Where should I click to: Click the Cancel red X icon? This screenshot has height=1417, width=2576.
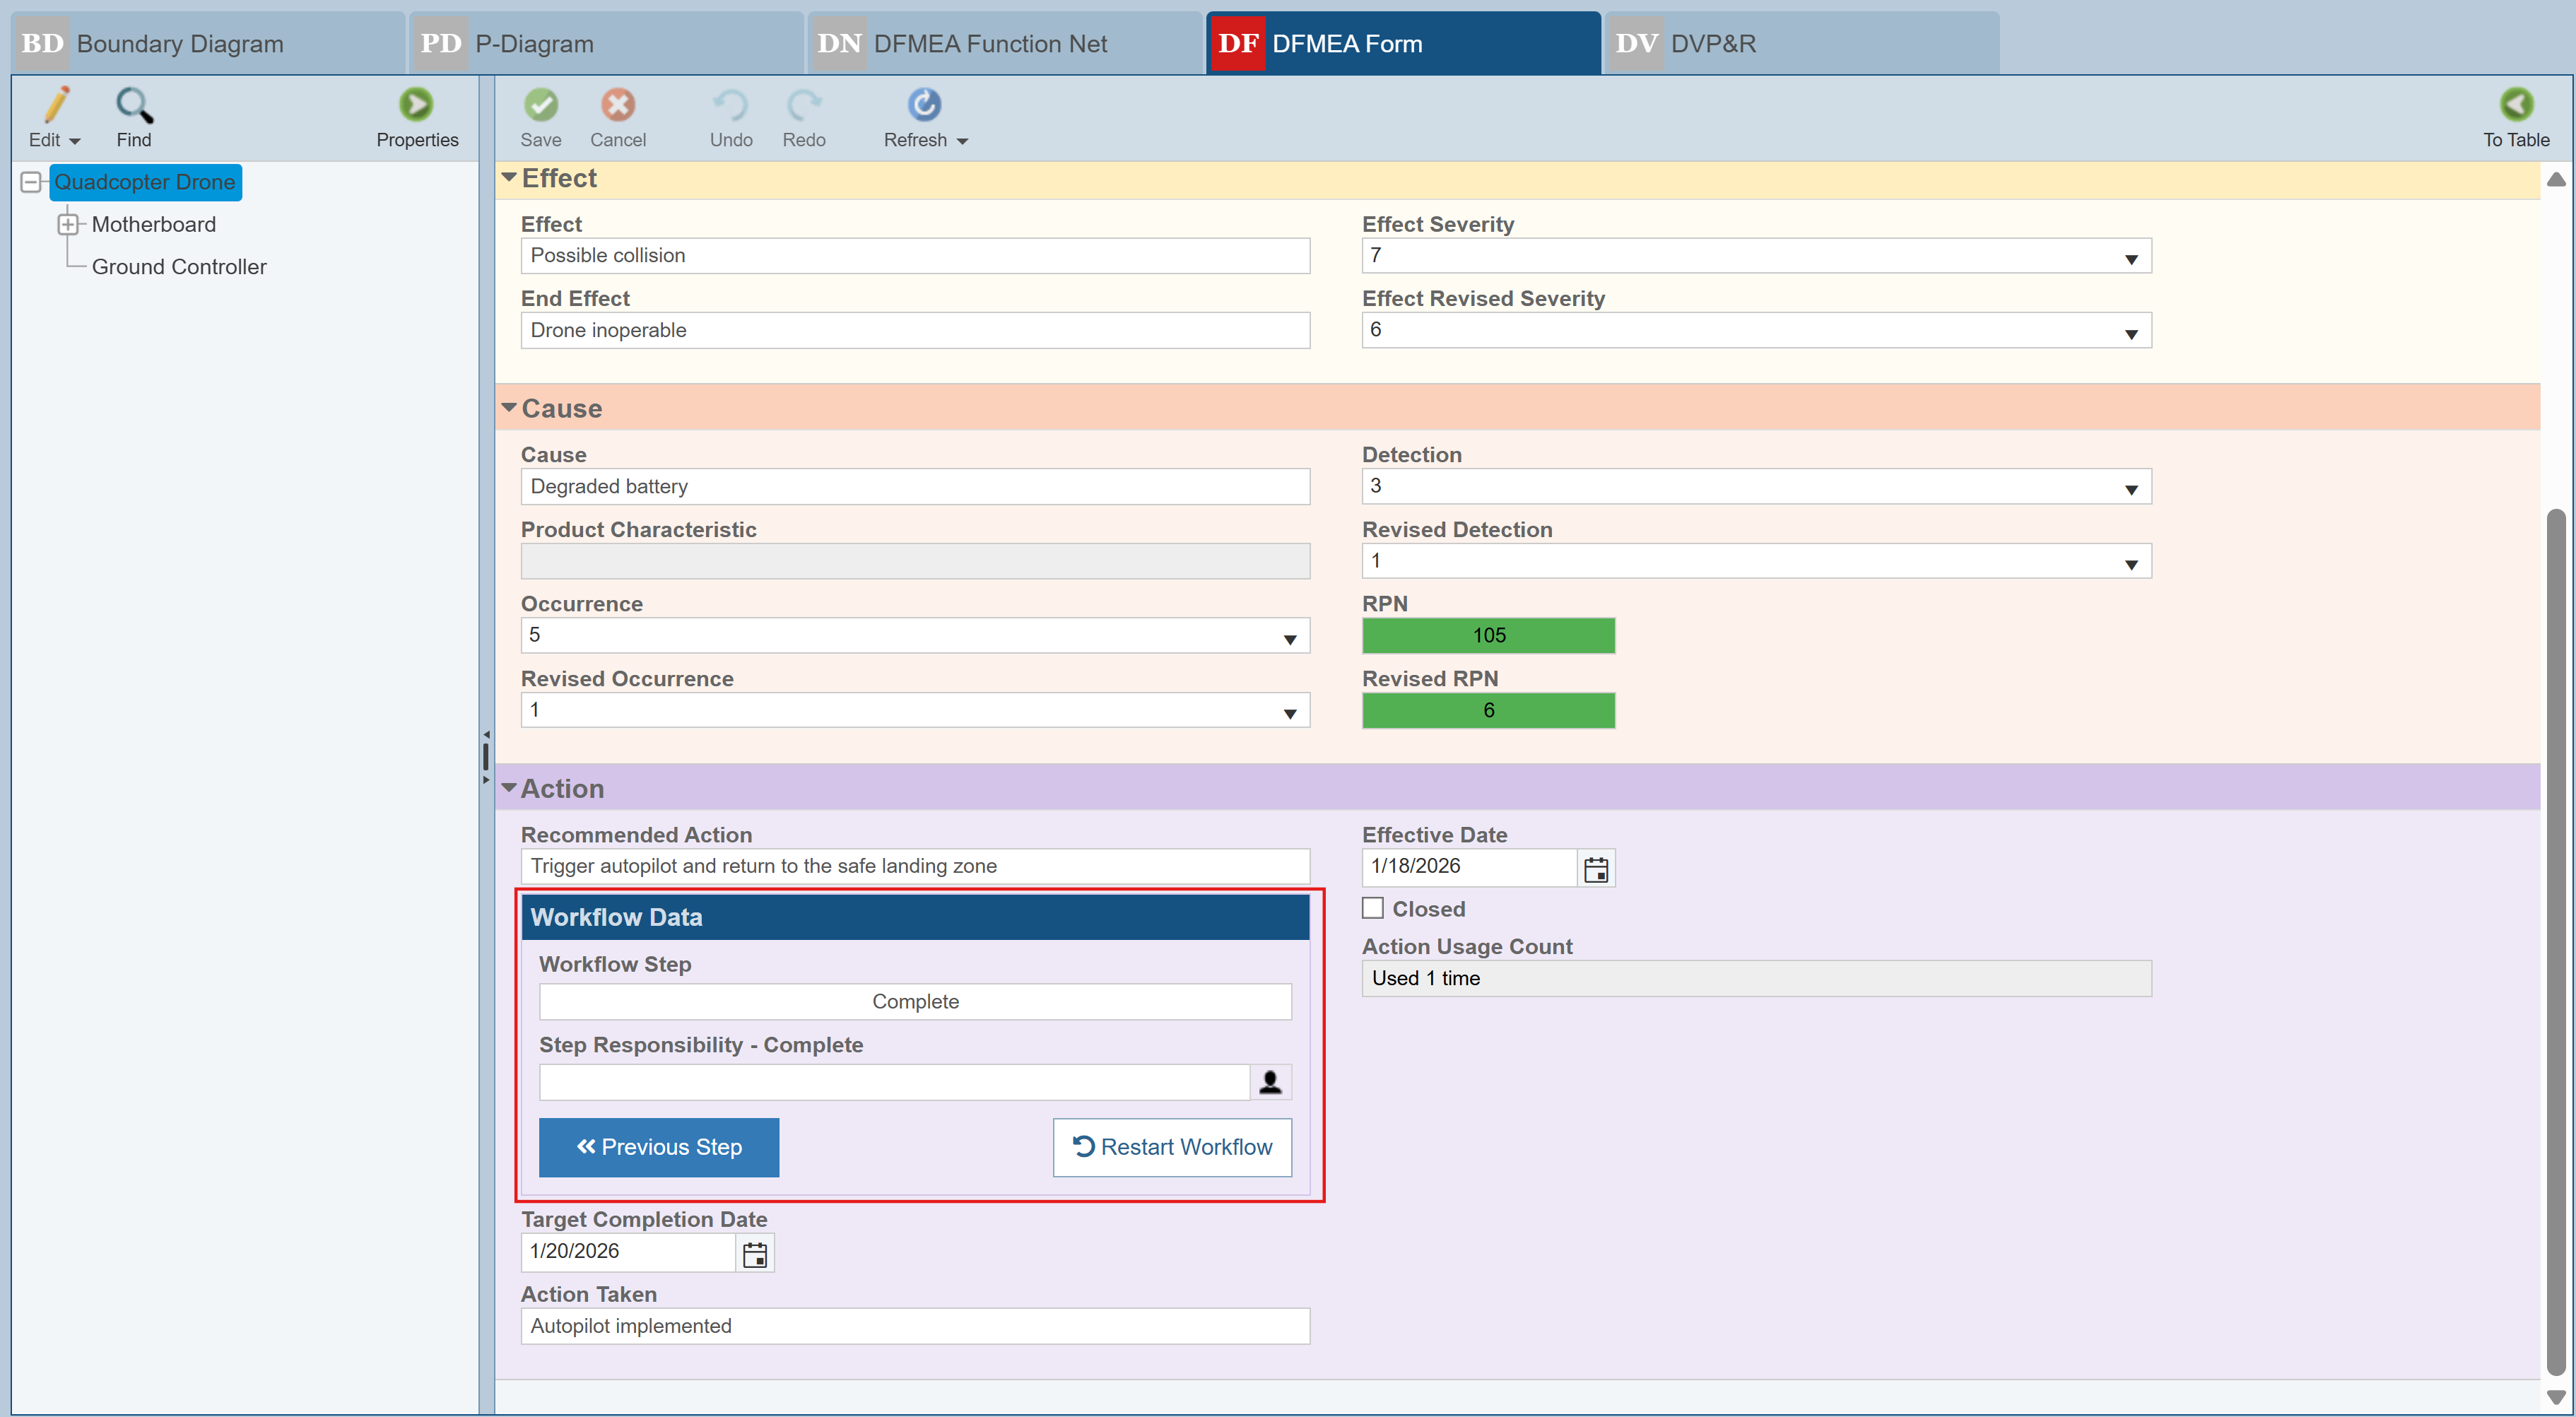(617, 105)
